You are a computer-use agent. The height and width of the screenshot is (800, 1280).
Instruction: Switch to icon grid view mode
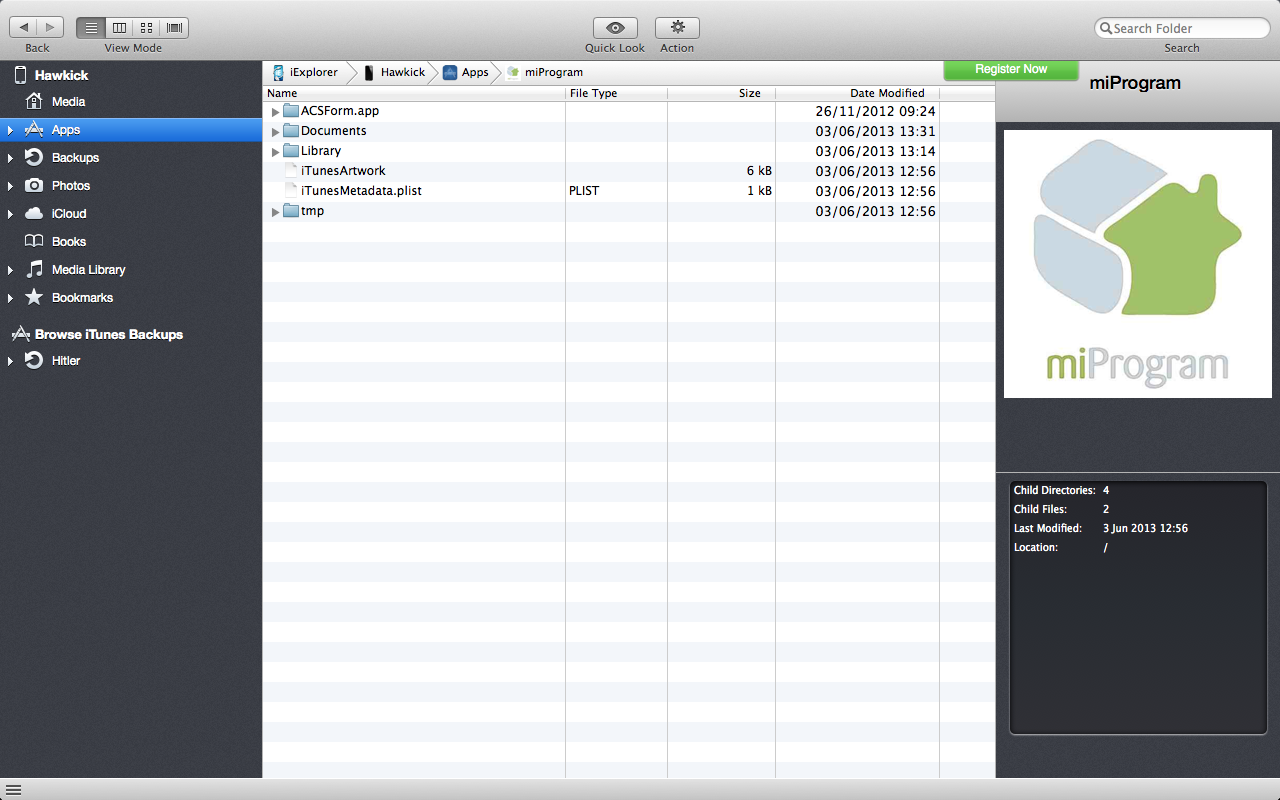click(146, 28)
